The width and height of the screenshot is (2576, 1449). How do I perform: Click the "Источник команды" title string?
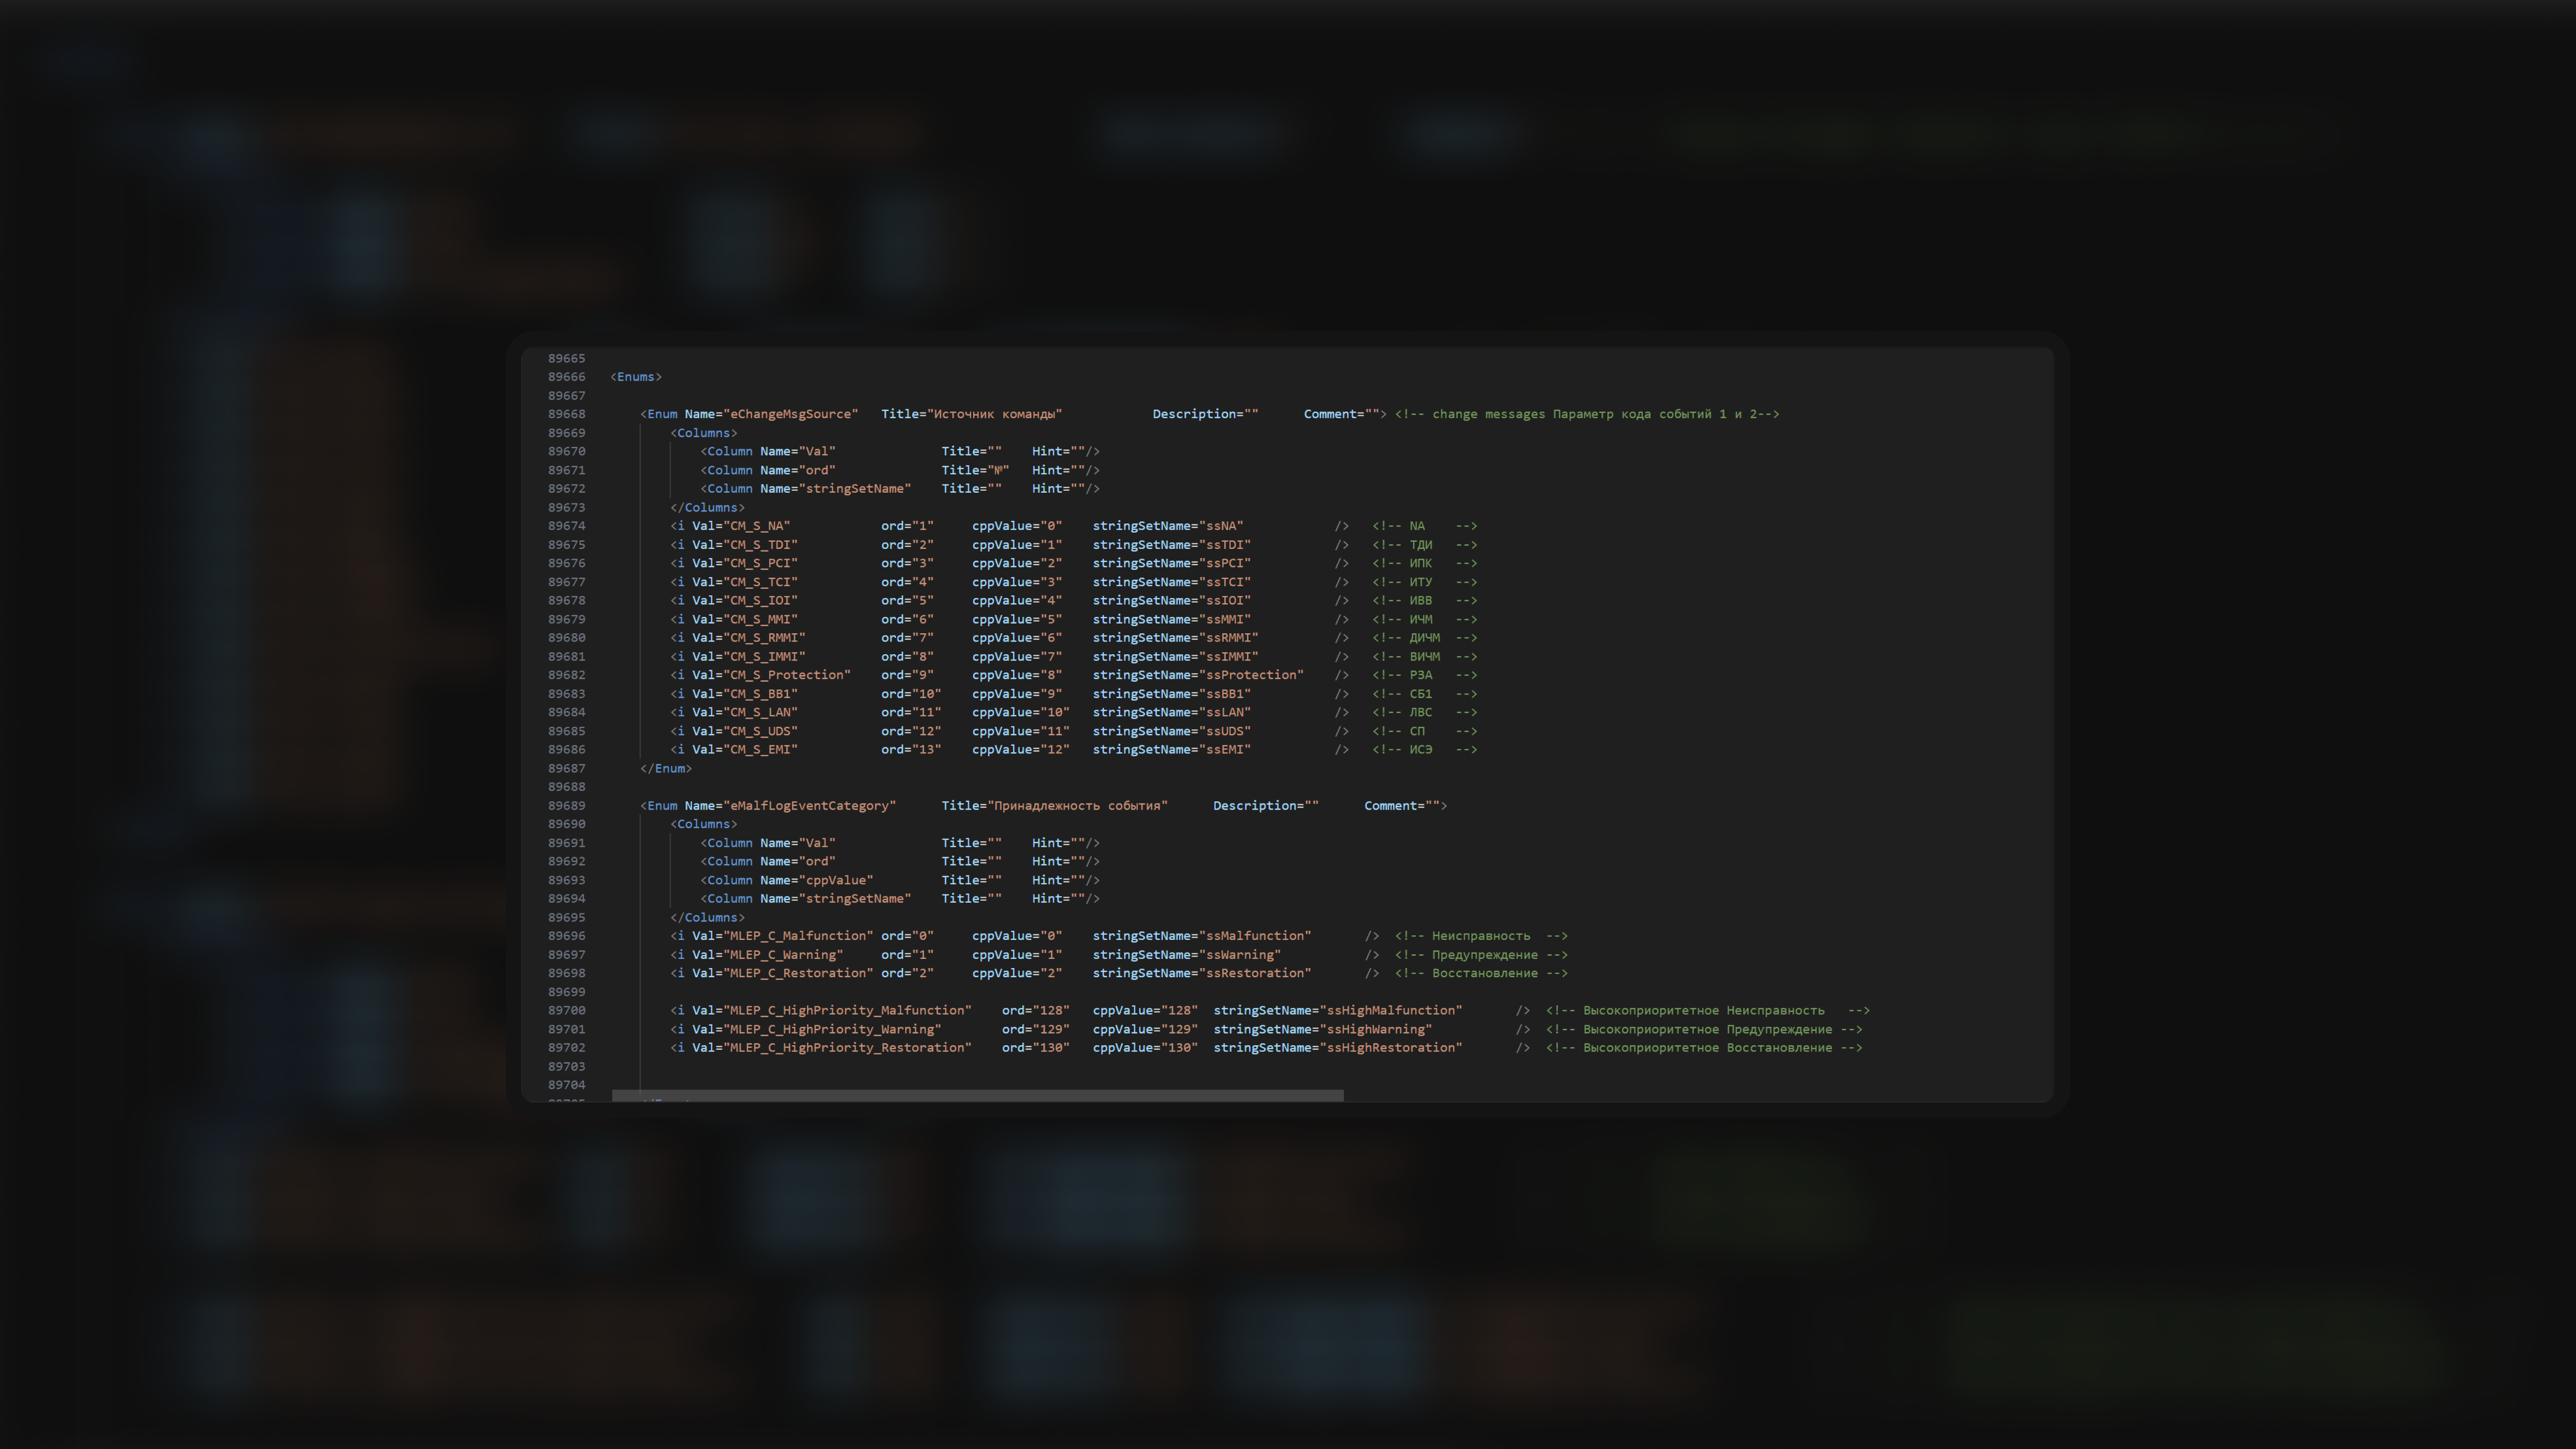coord(995,414)
